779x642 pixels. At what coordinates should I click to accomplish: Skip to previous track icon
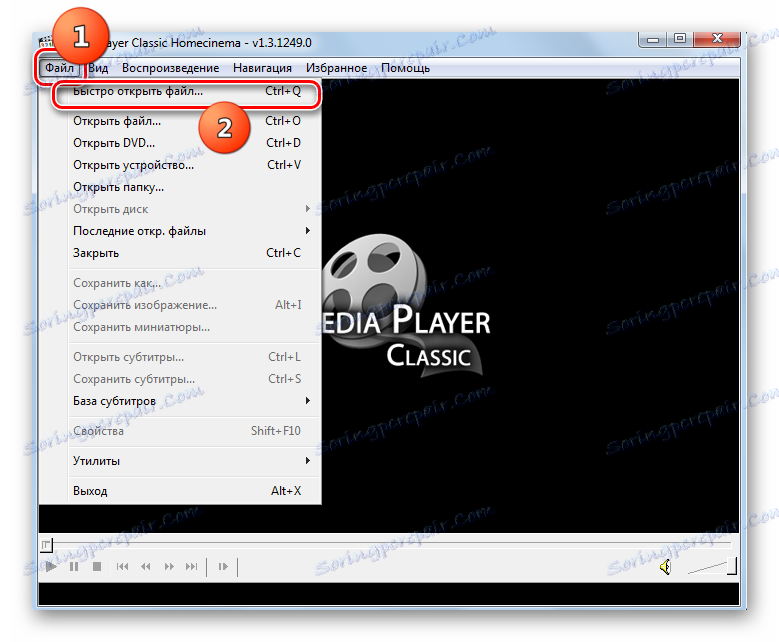122,566
